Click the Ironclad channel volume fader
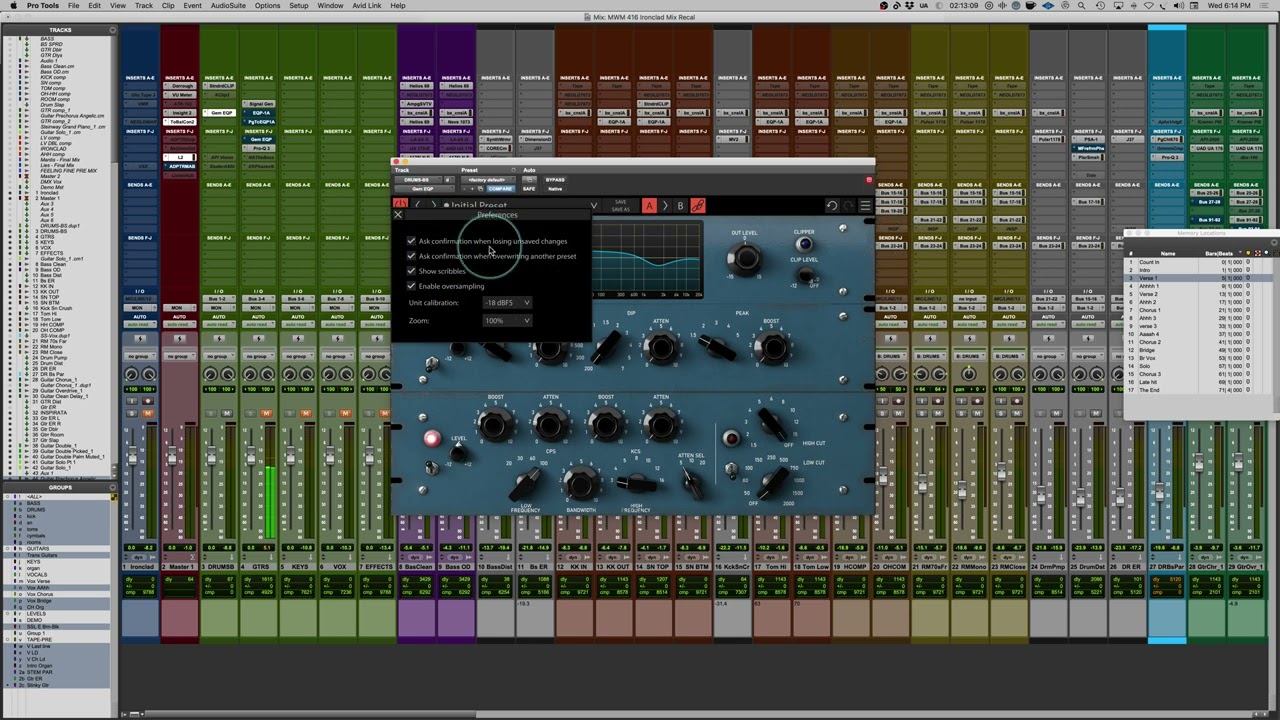The height and width of the screenshot is (720, 1280). click(x=131, y=457)
